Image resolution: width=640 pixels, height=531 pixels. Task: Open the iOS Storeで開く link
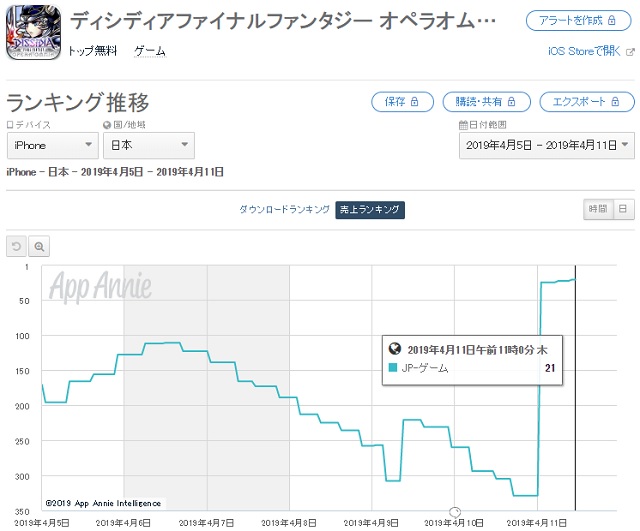click(584, 51)
